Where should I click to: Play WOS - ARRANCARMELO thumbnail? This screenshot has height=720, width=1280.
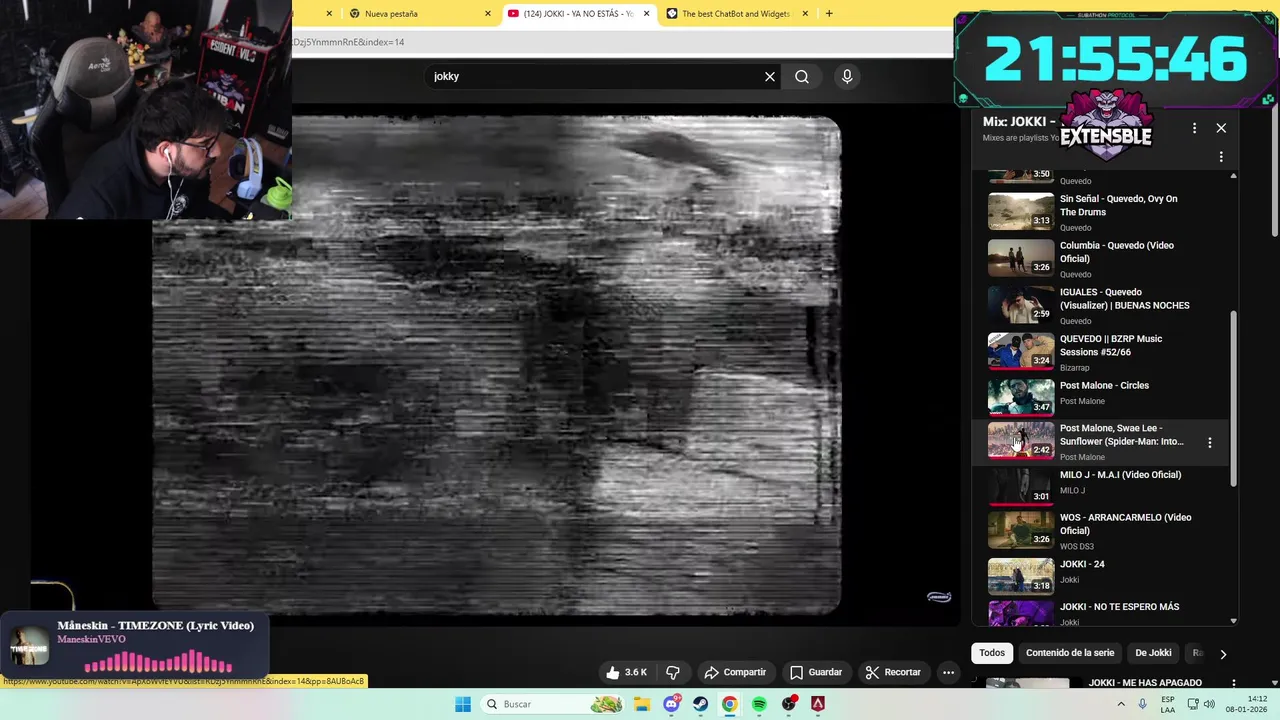click(1021, 530)
